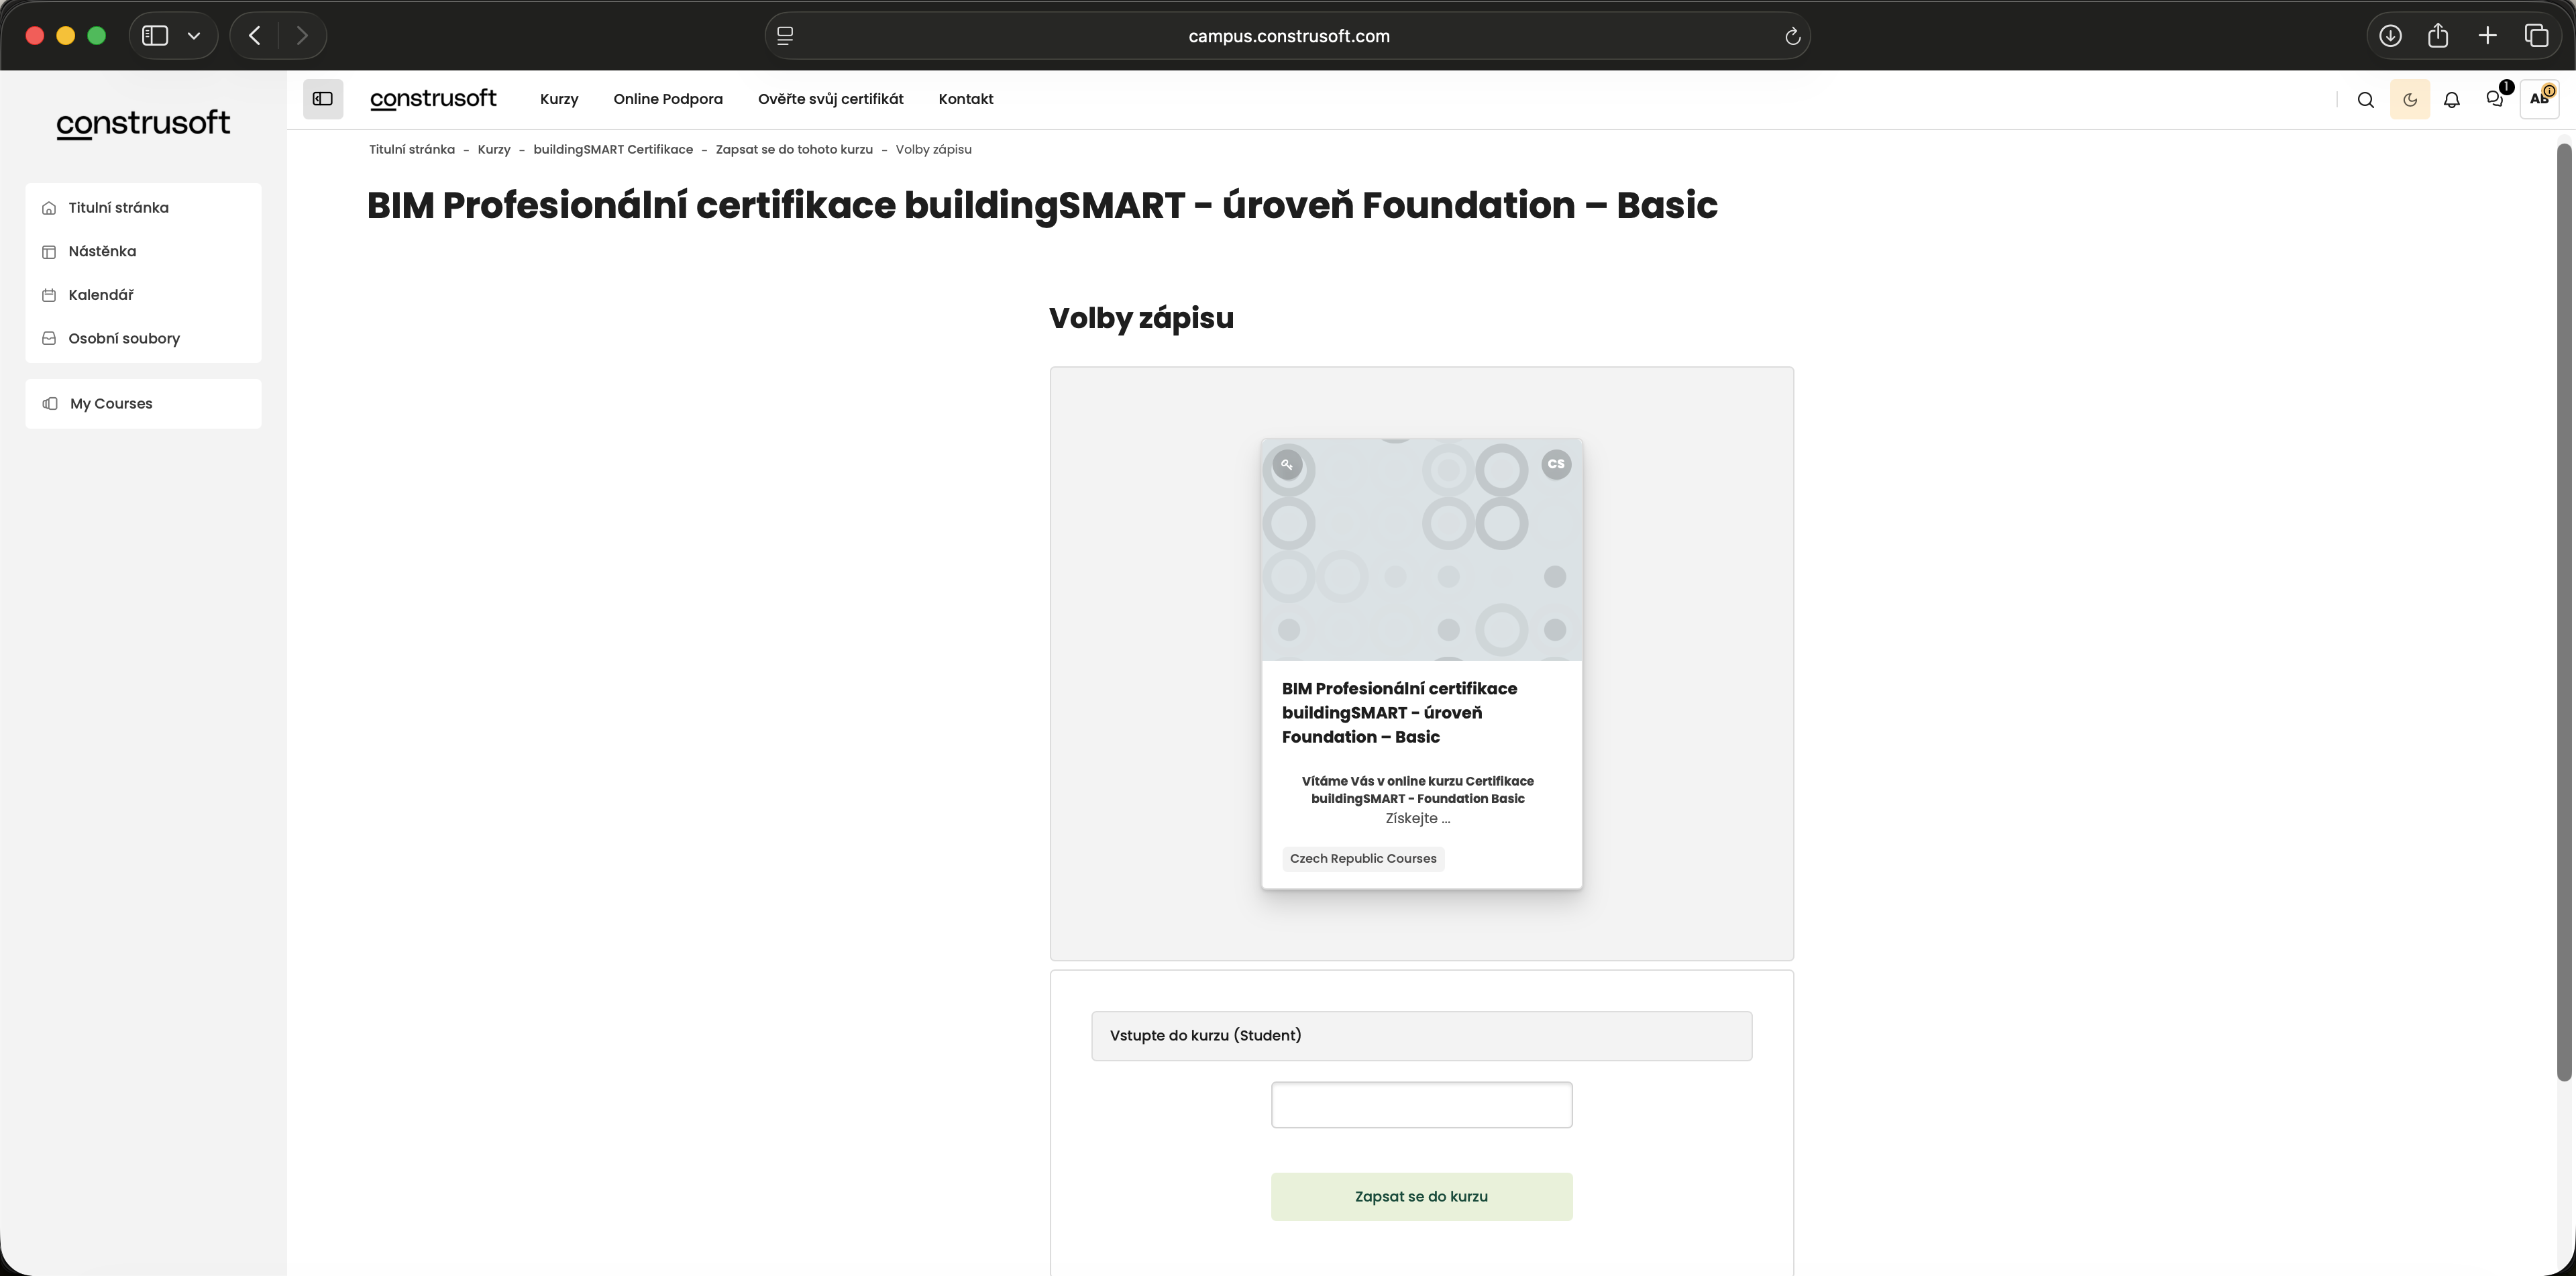Open Safari downloads icon

coord(2390,36)
